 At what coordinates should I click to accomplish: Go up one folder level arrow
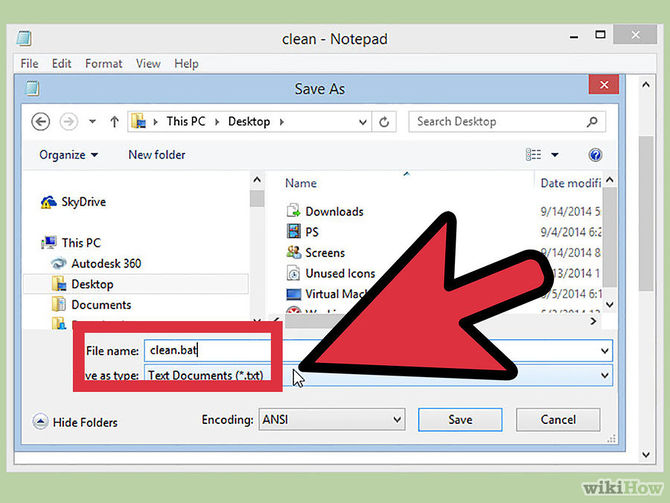114,122
